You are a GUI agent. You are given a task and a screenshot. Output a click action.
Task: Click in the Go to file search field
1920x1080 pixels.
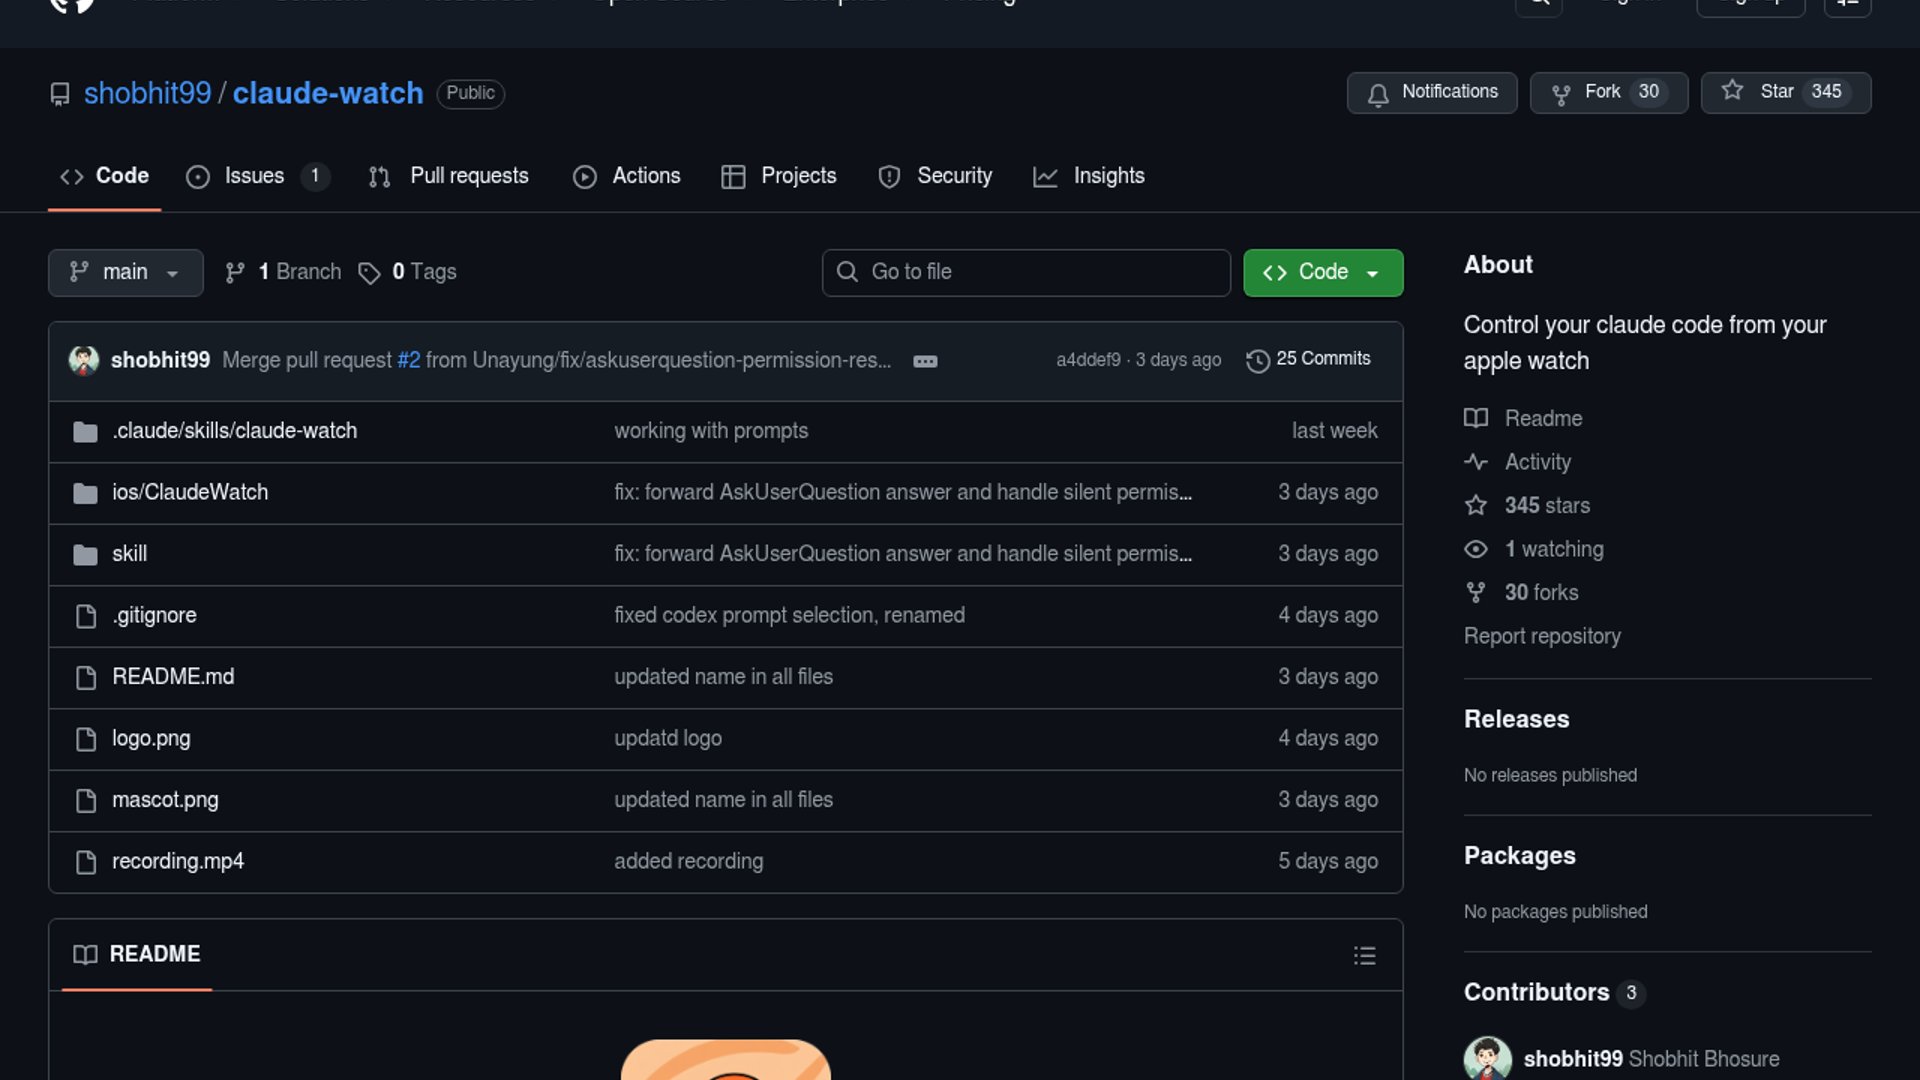(x=1026, y=272)
